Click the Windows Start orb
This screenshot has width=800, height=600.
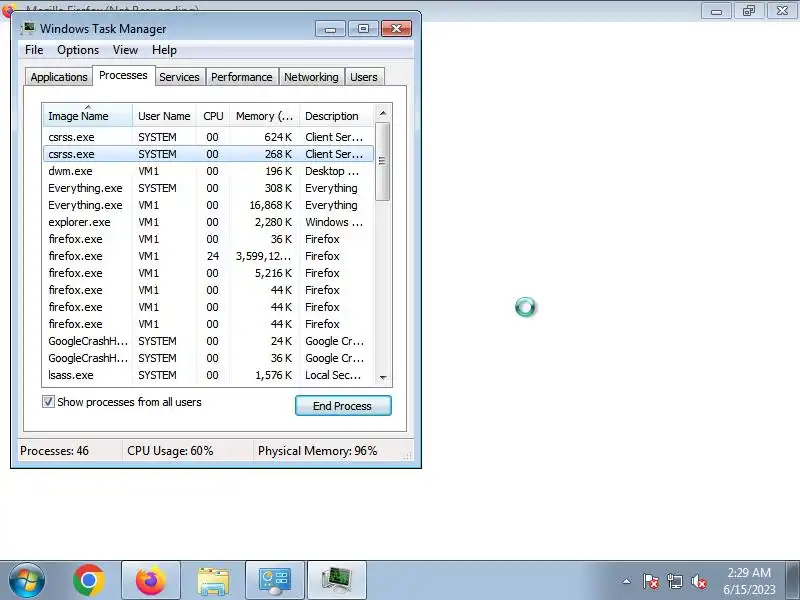click(x=27, y=580)
